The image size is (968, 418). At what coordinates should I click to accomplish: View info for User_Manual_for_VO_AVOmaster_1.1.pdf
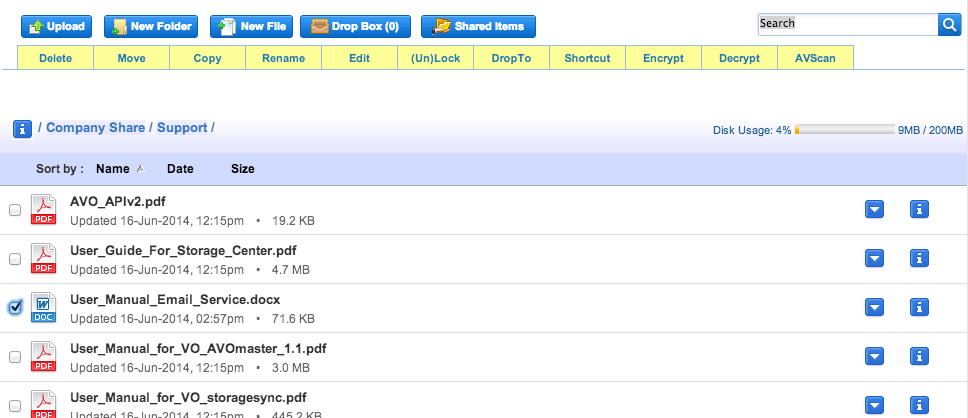coord(920,356)
